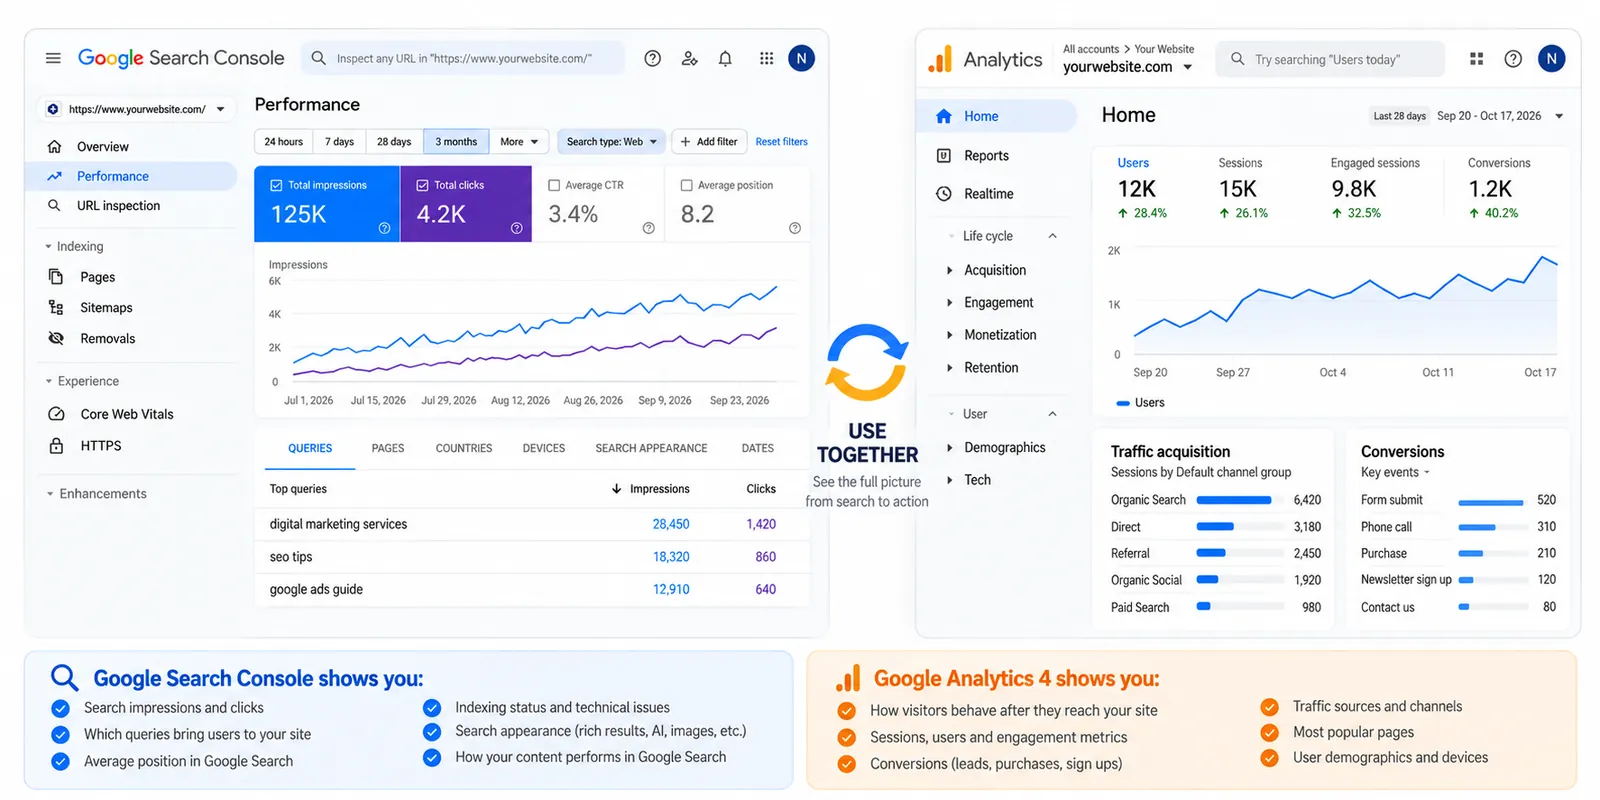Open the Search type: Web dropdown
The width and height of the screenshot is (1600, 800).
pyautogui.click(x=611, y=142)
